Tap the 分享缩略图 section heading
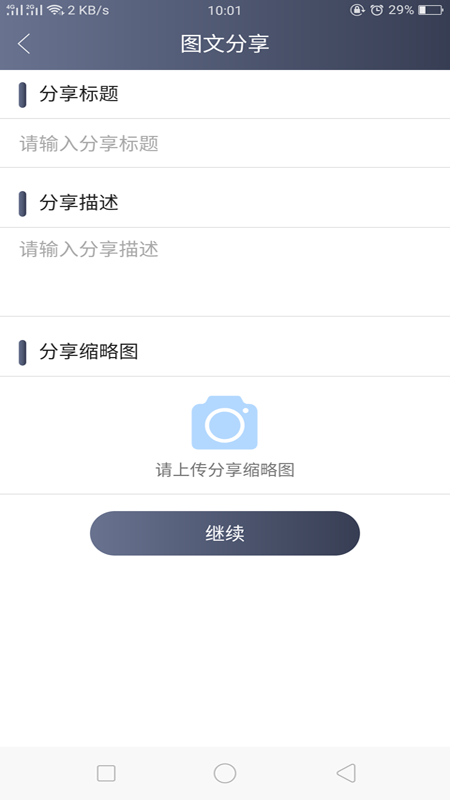Screen dimensions: 450x800 click(89, 352)
